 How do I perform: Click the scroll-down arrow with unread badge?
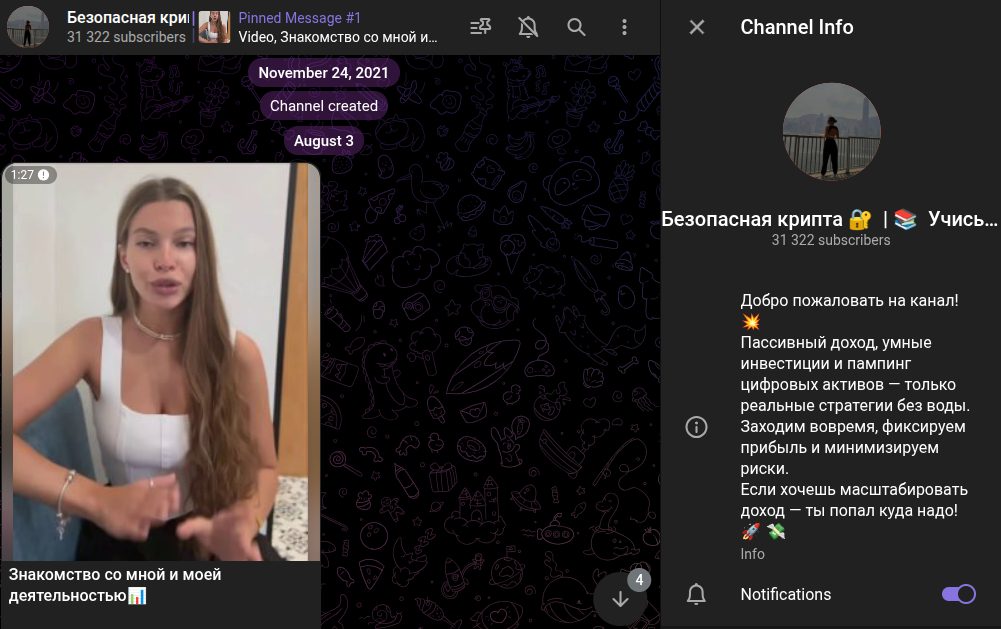click(620, 598)
